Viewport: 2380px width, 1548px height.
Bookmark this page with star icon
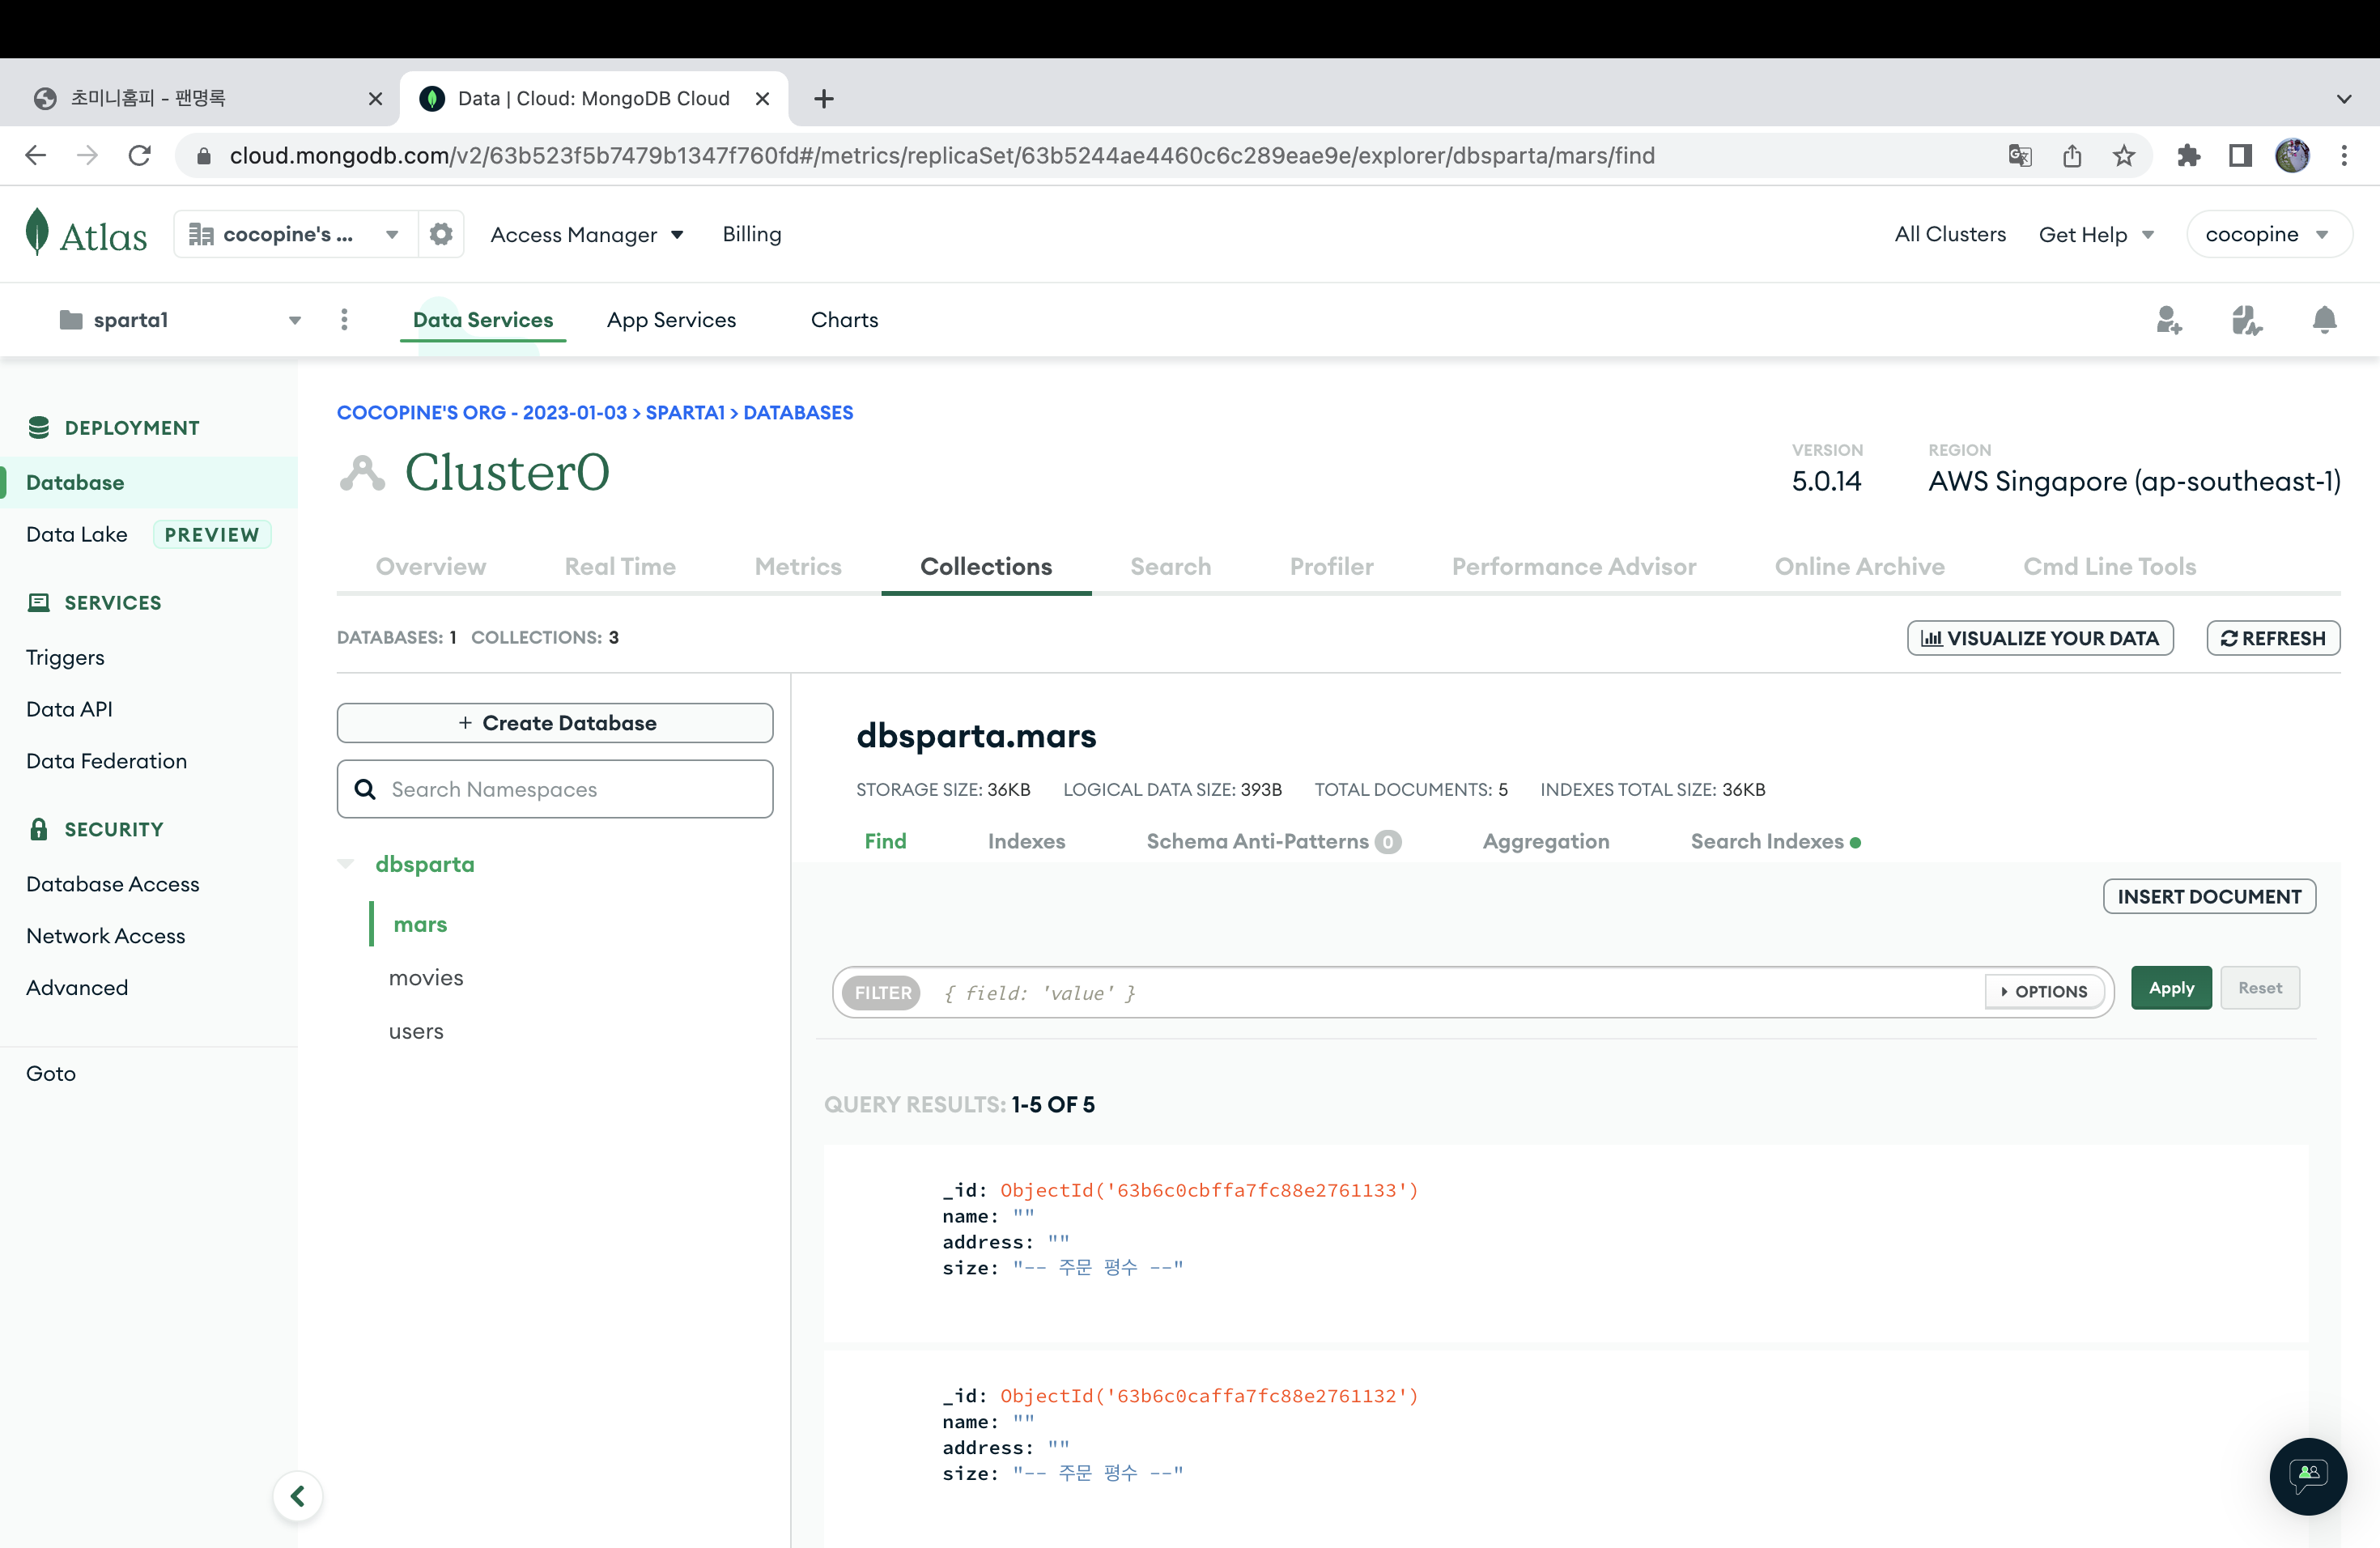pos(2123,155)
